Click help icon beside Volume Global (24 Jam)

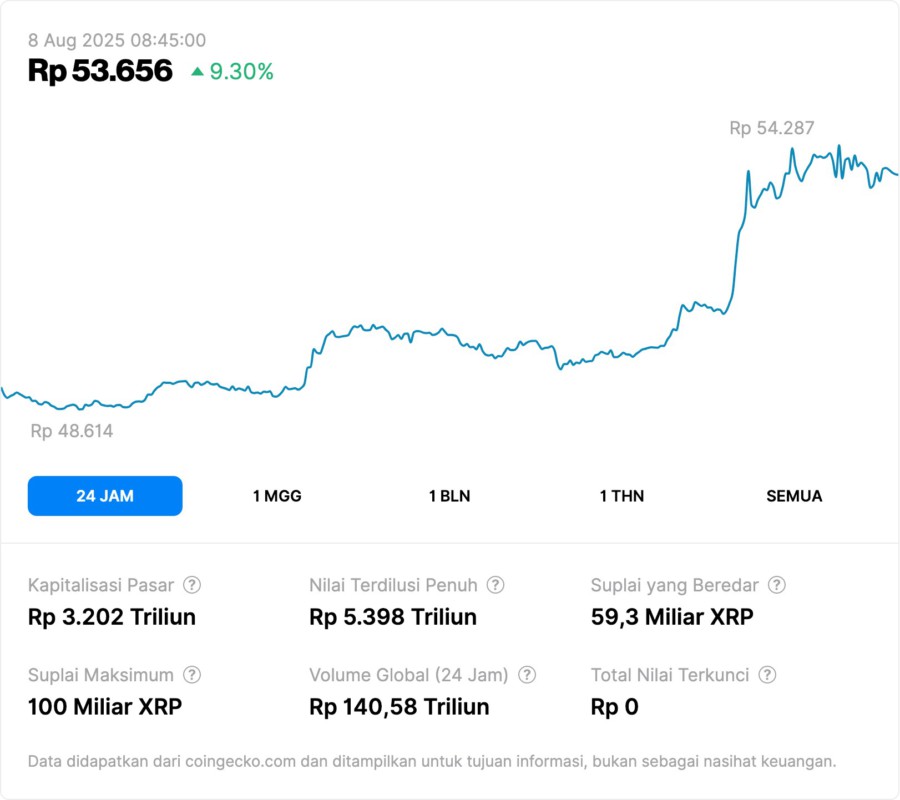tap(527, 675)
